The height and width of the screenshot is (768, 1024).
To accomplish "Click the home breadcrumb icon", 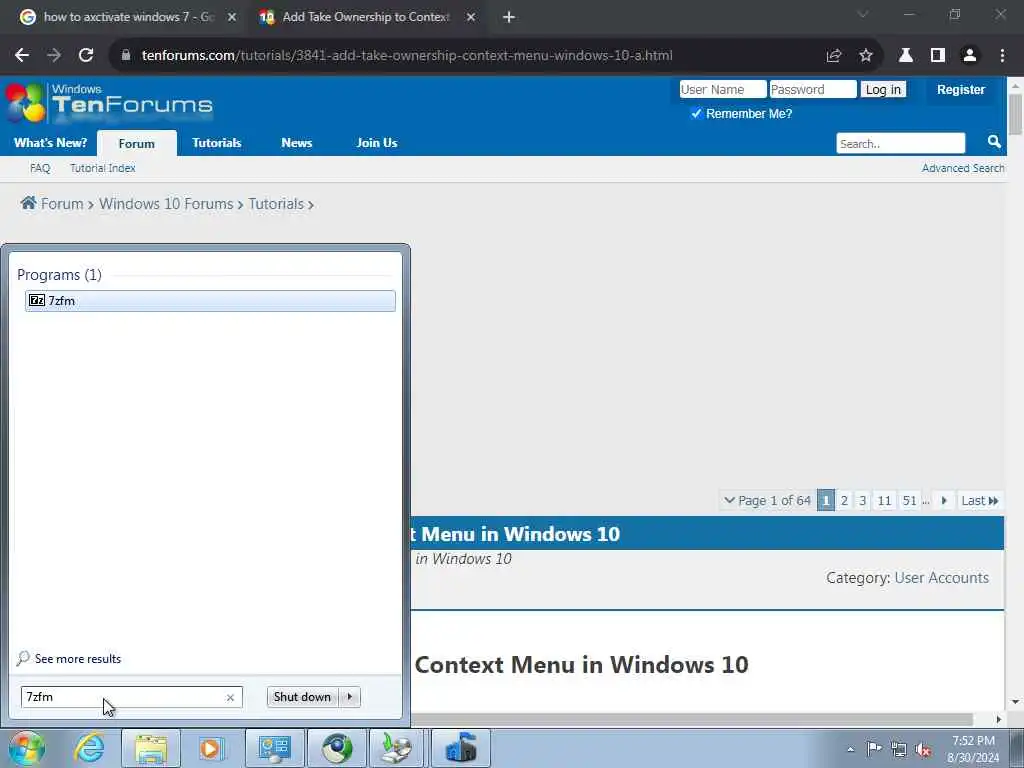I will 28,203.
